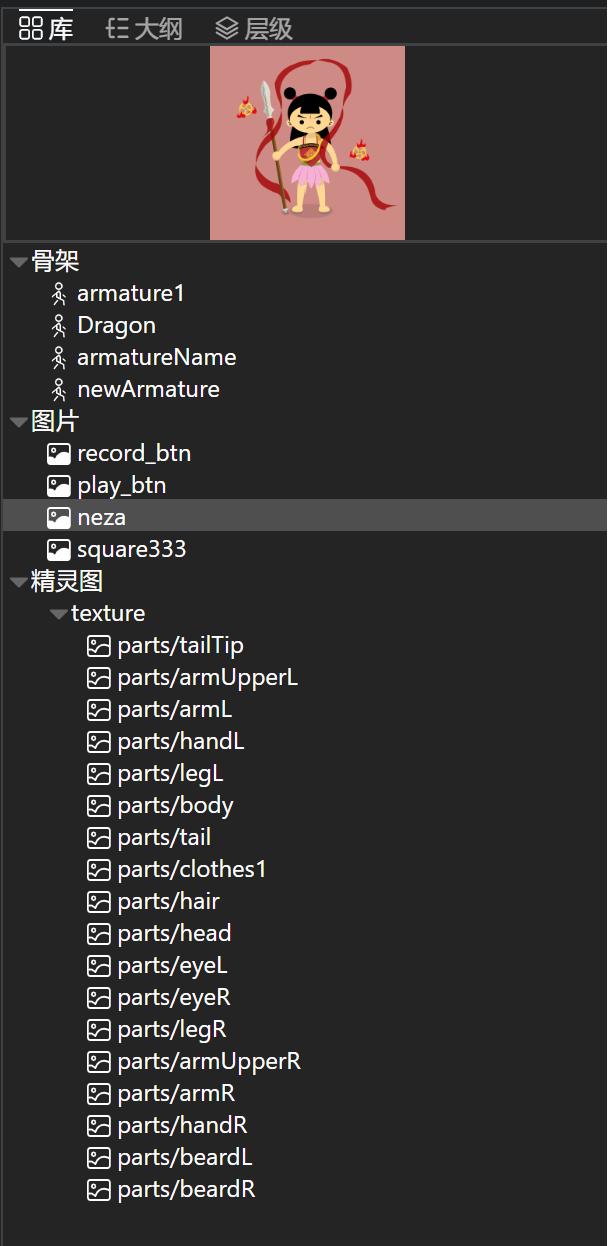This screenshot has width=608, height=1246.
Task: Collapse the 图片 section
Action: click(19, 423)
